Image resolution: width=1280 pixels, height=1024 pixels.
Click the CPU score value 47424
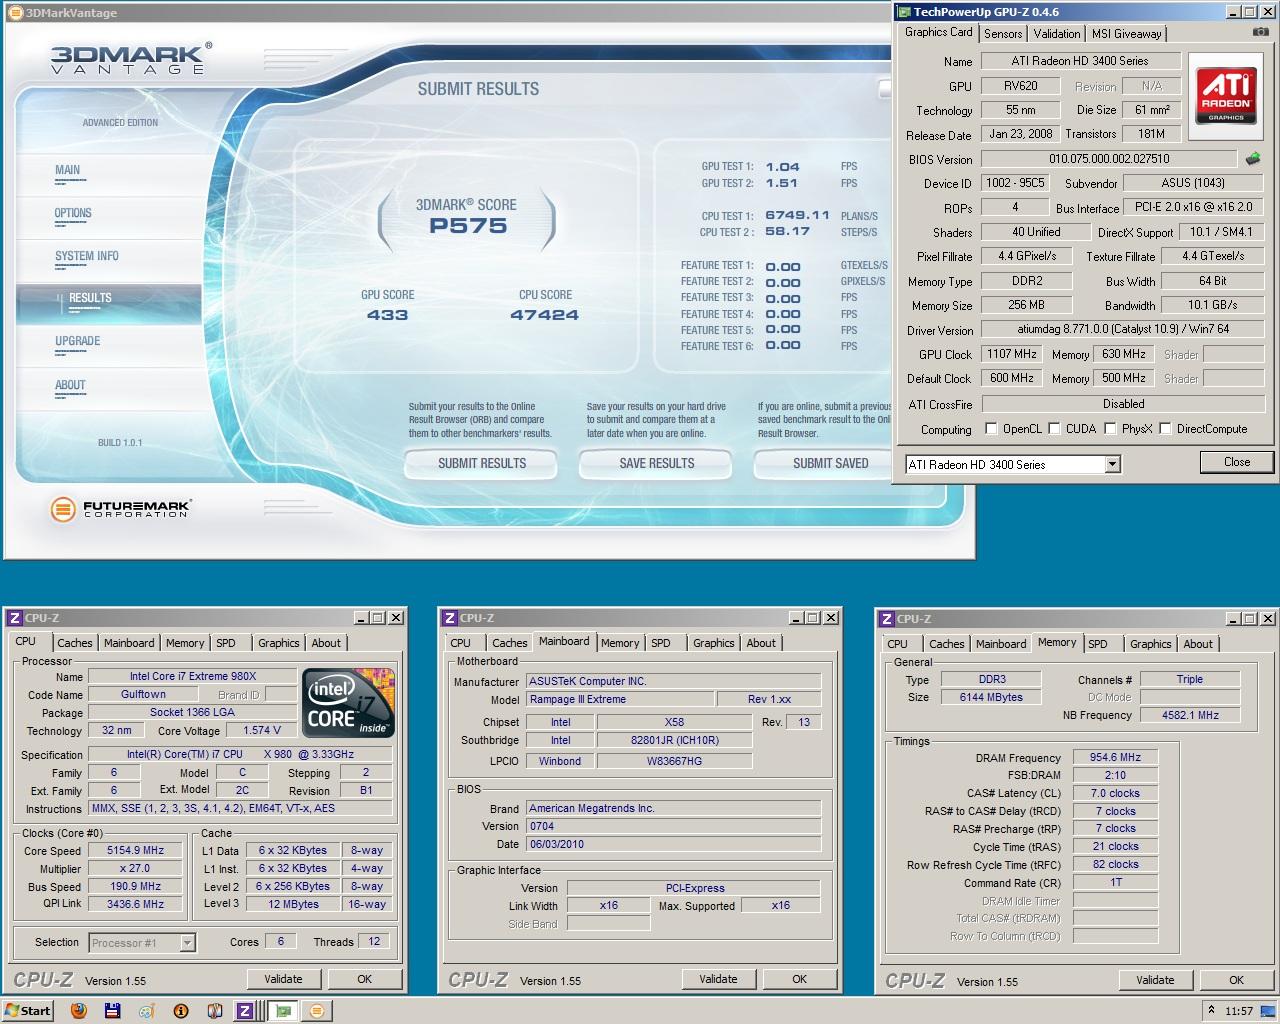coord(545,315)
